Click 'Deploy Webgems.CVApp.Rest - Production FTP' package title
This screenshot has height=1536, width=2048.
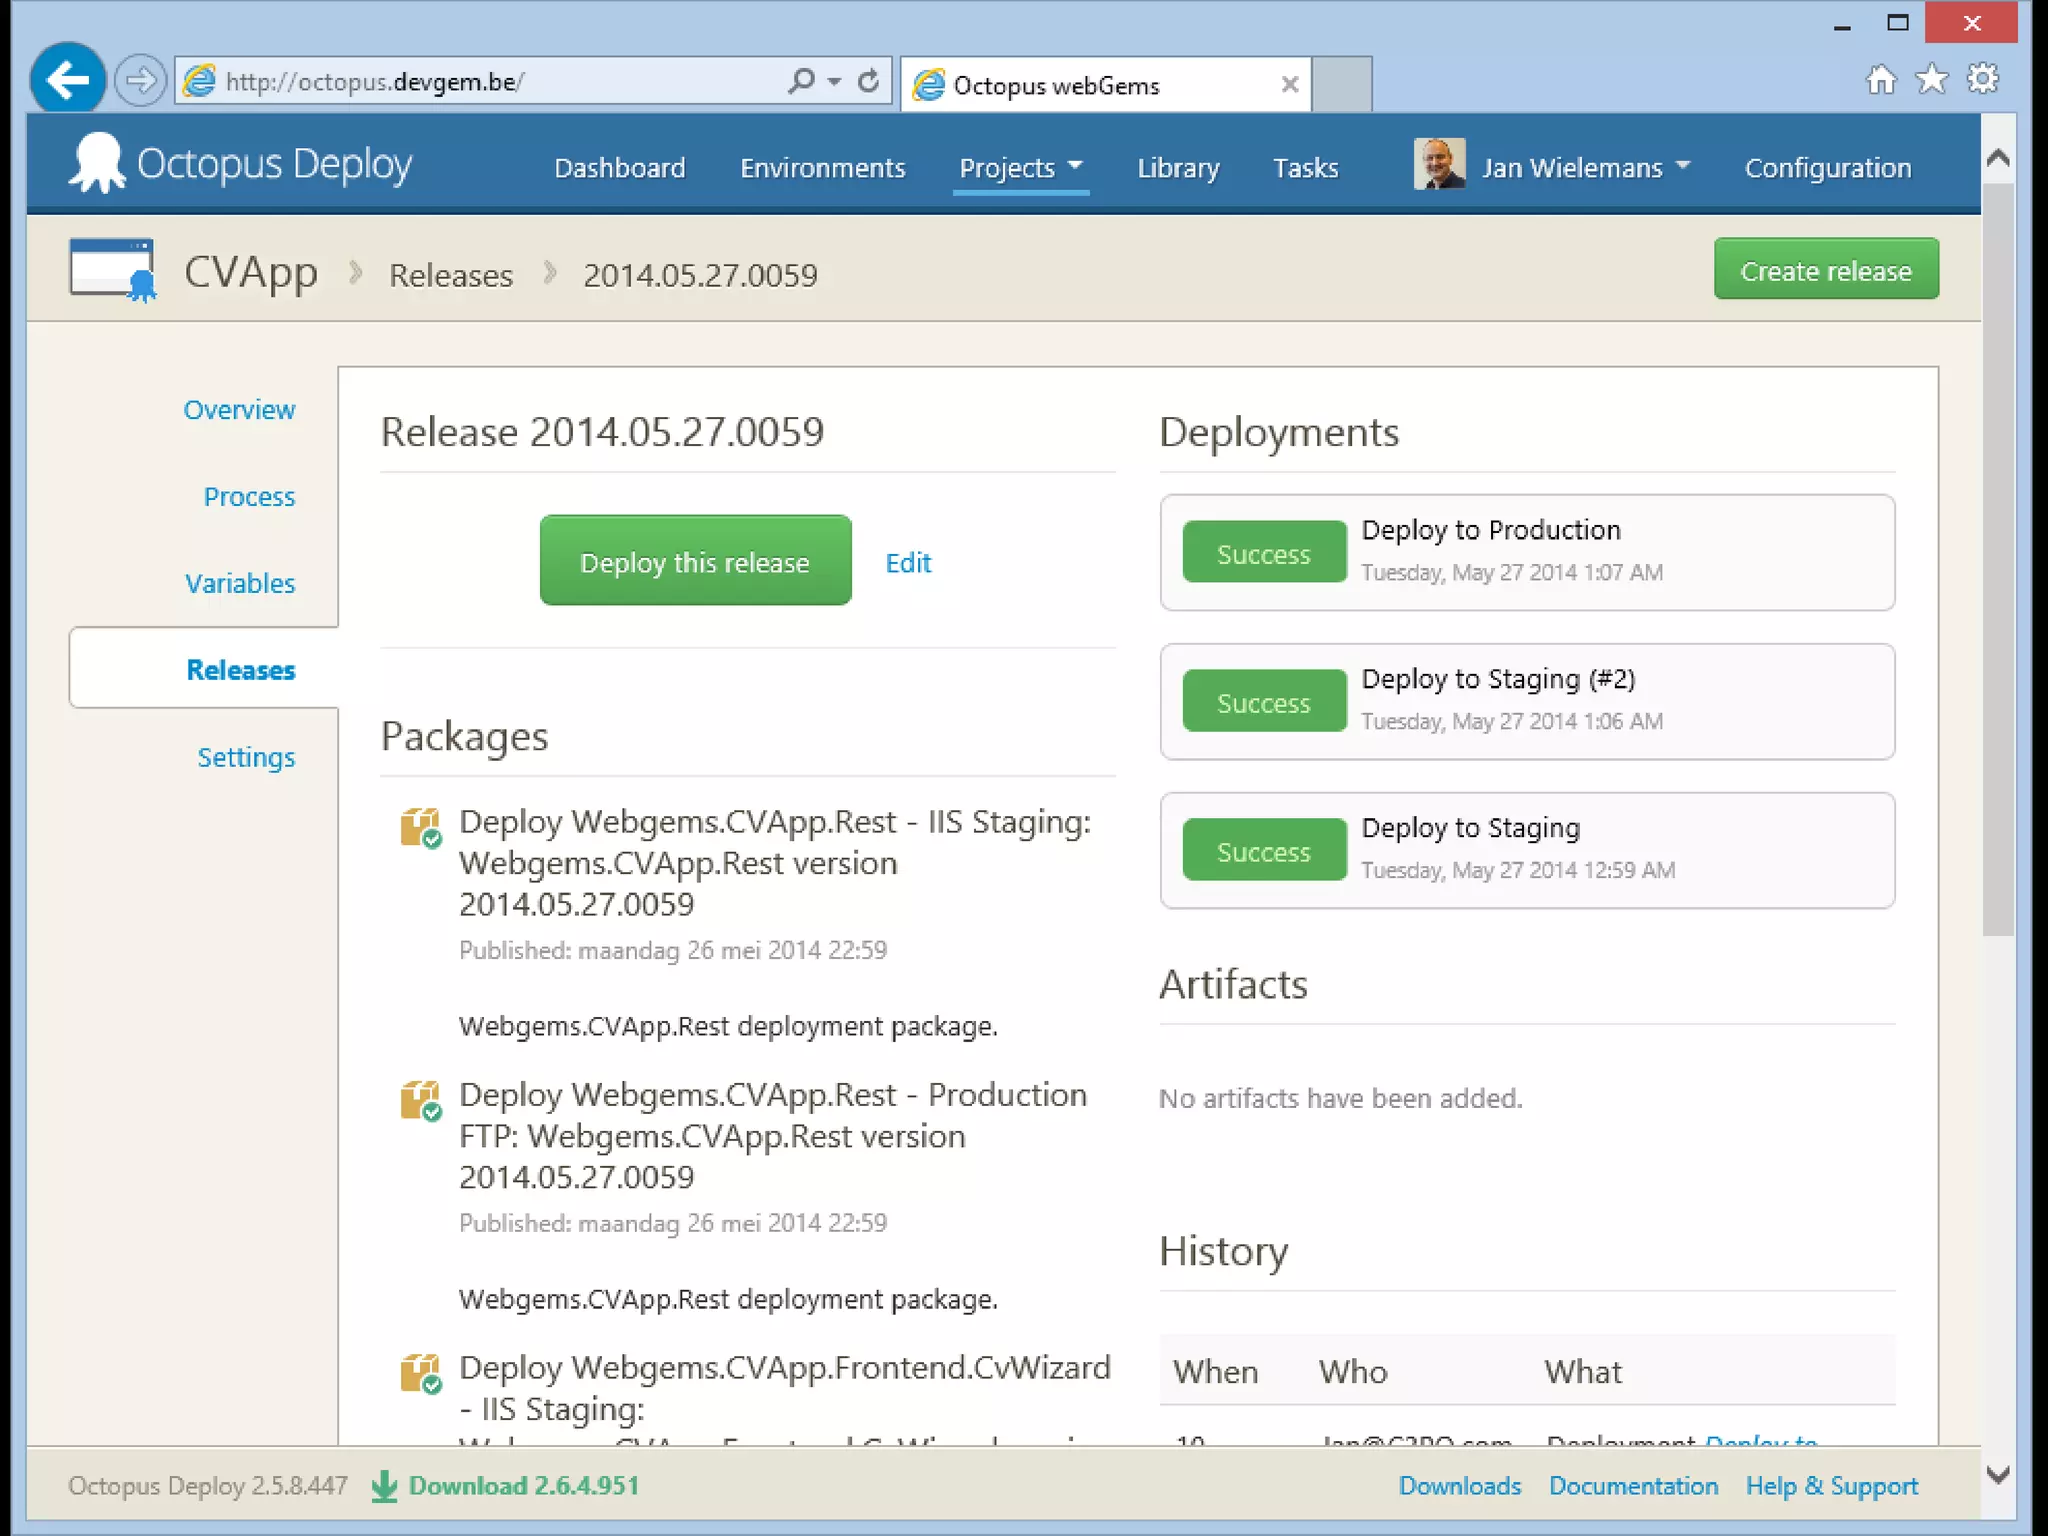click(x=773, y=1136)
